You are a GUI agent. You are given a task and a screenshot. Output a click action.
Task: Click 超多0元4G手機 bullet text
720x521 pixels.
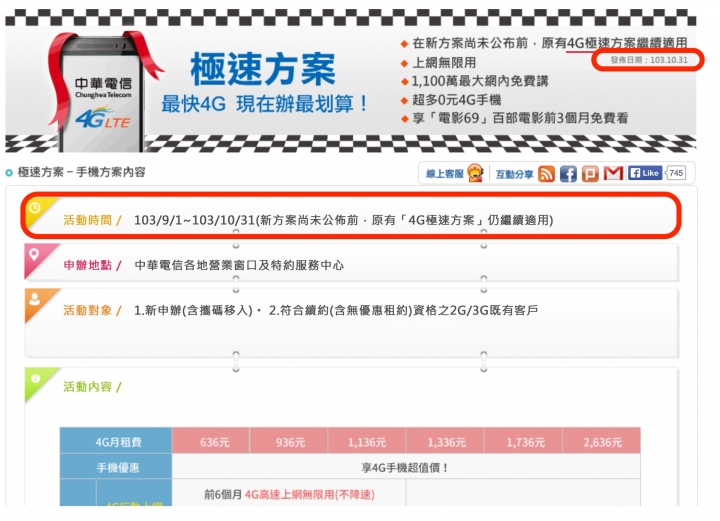[456, 100]
